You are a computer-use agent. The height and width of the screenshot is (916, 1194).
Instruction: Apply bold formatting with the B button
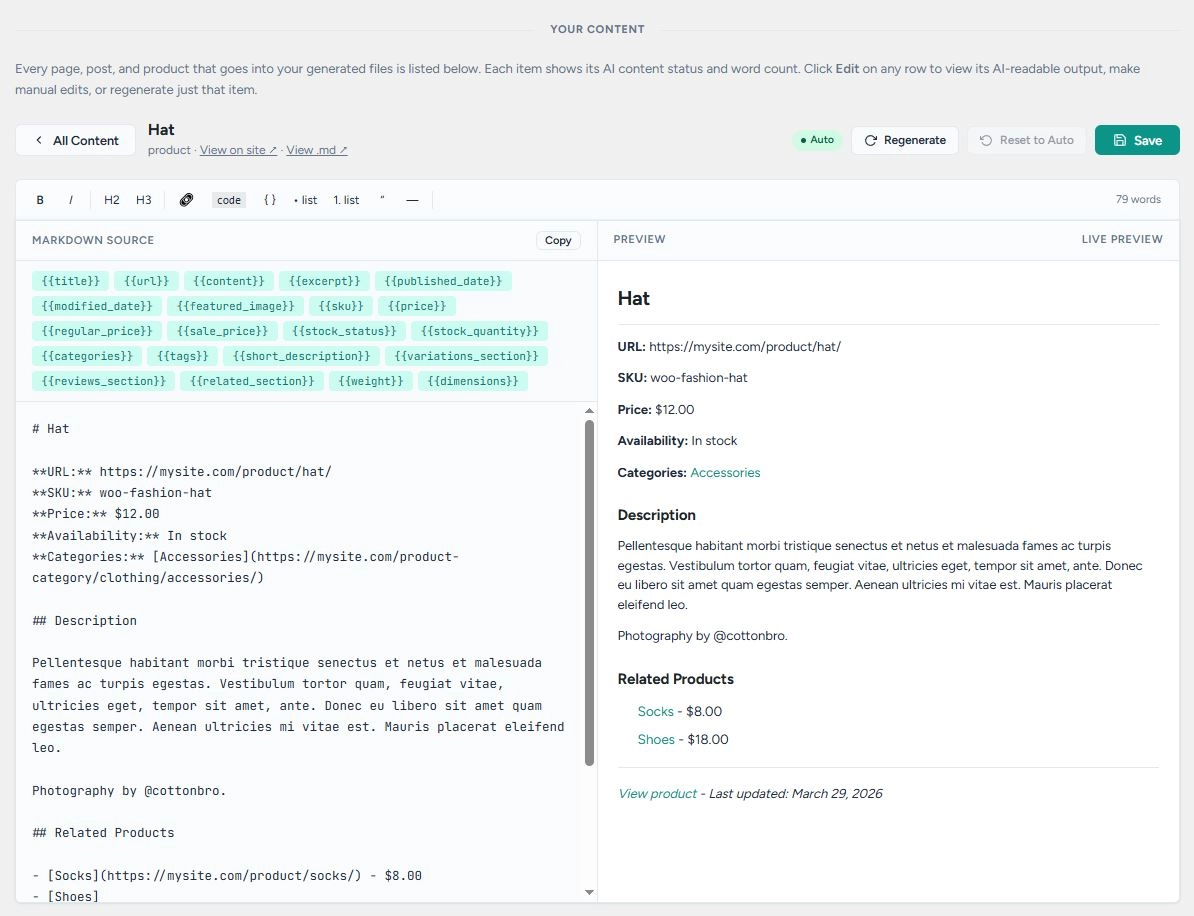(40, 200)
